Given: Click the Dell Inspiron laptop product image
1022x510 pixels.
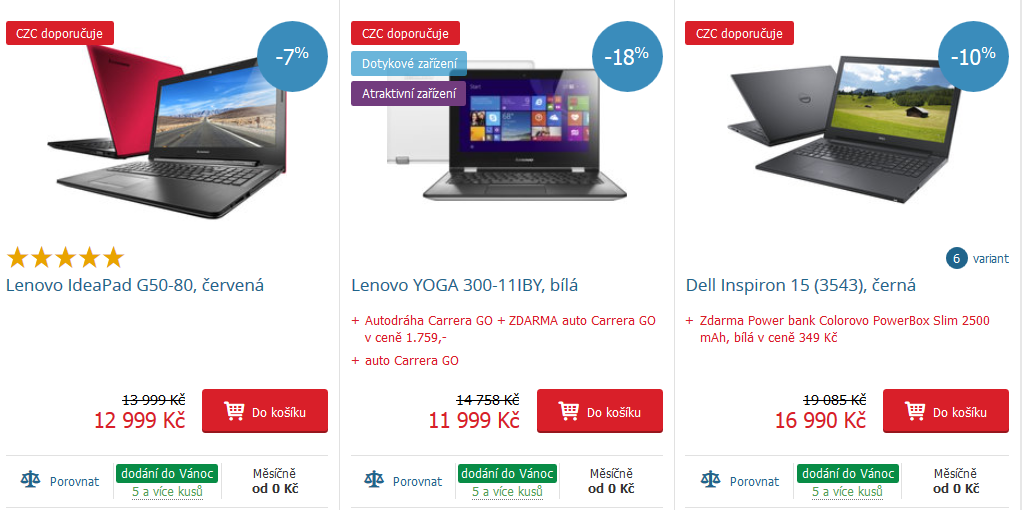Looking at the screenshot, I should [x=845, y=129].
